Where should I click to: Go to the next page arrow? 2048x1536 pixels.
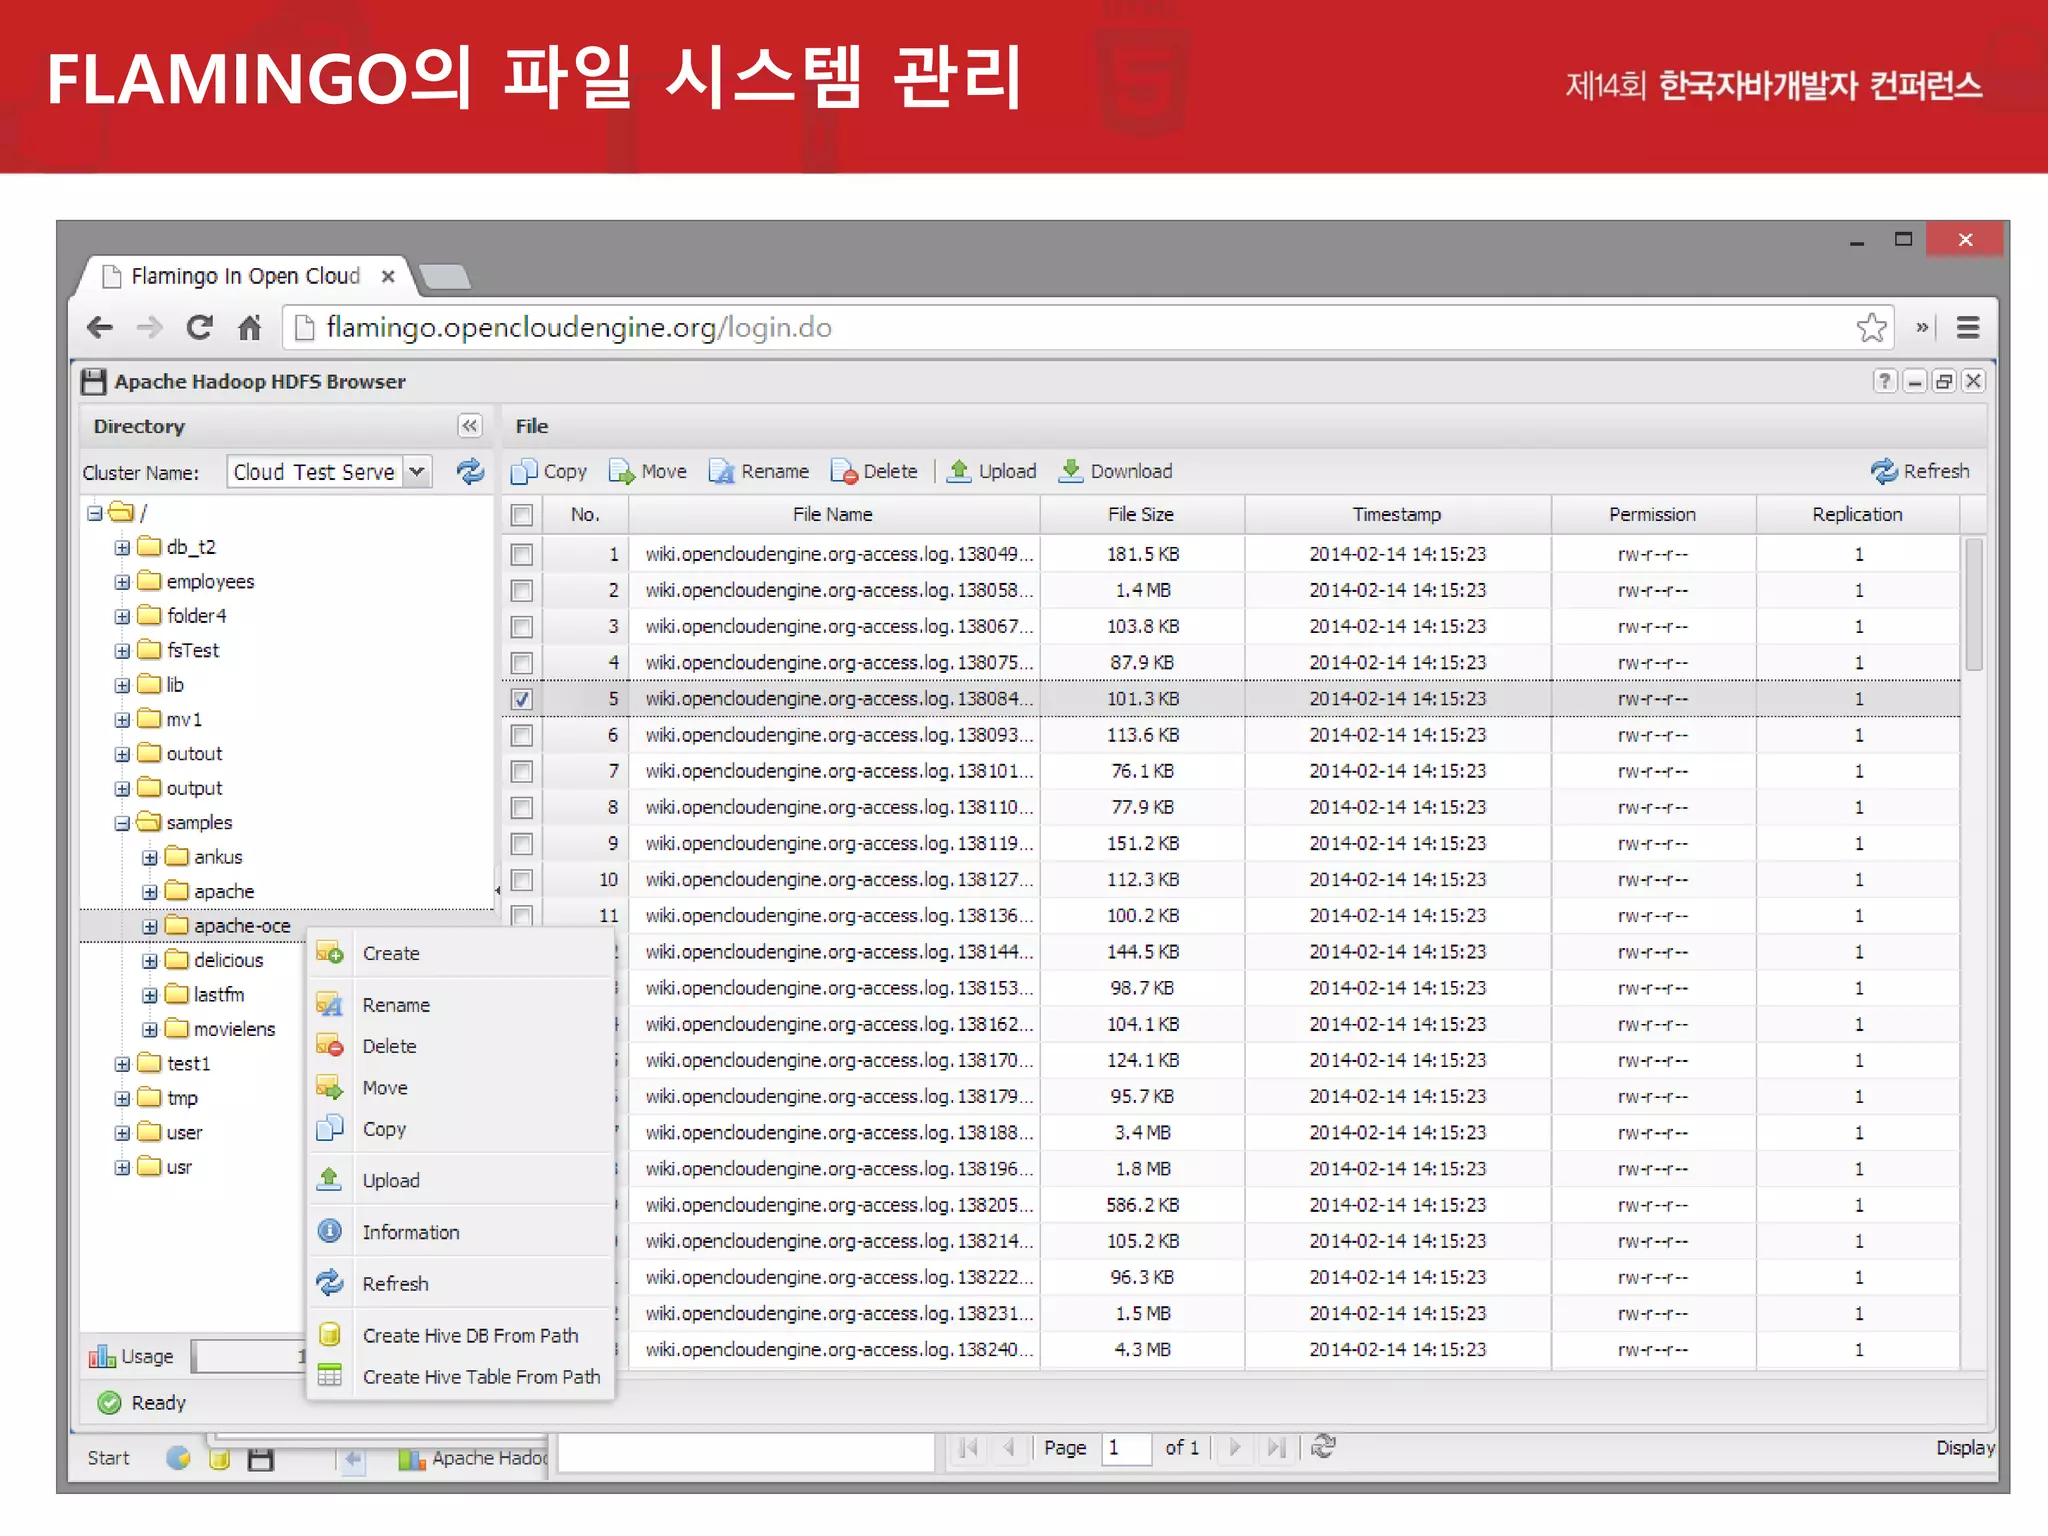pos(1235,1447)
